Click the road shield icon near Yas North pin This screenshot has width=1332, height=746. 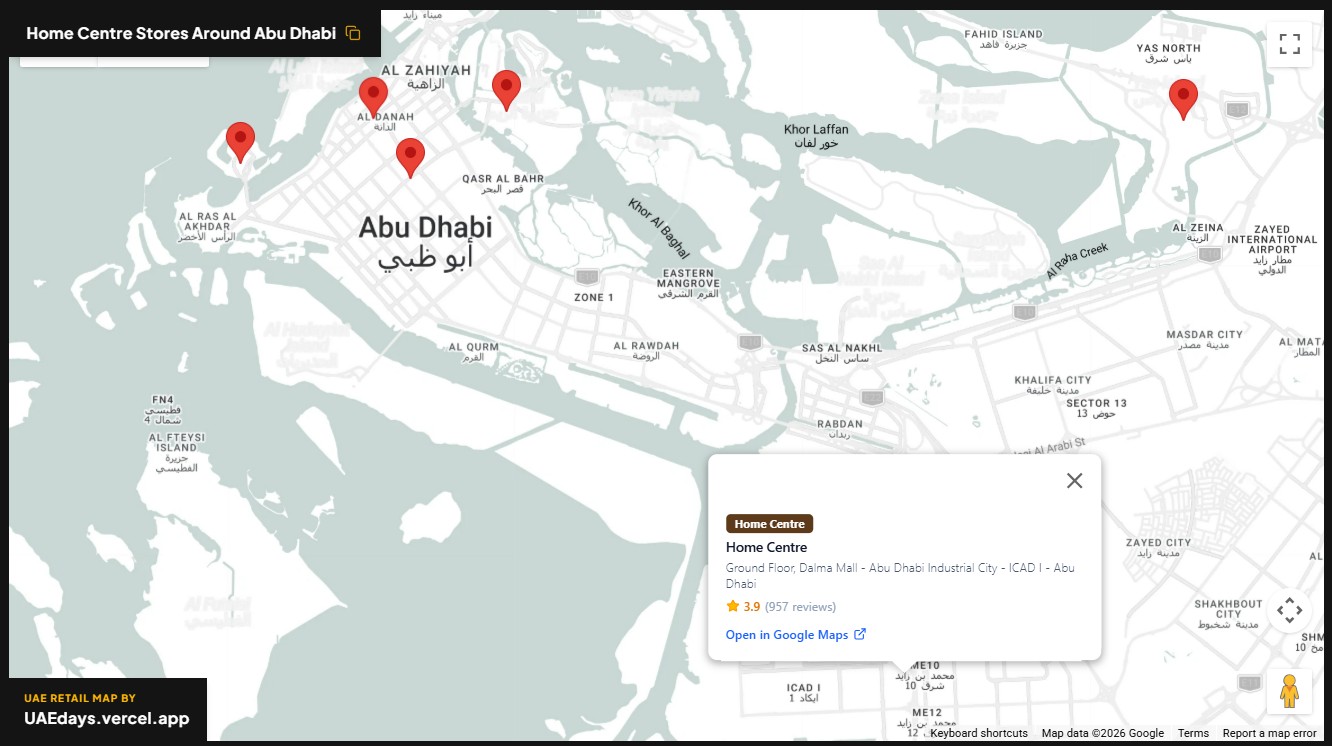pyautogui.click(x=1239, y=109)
